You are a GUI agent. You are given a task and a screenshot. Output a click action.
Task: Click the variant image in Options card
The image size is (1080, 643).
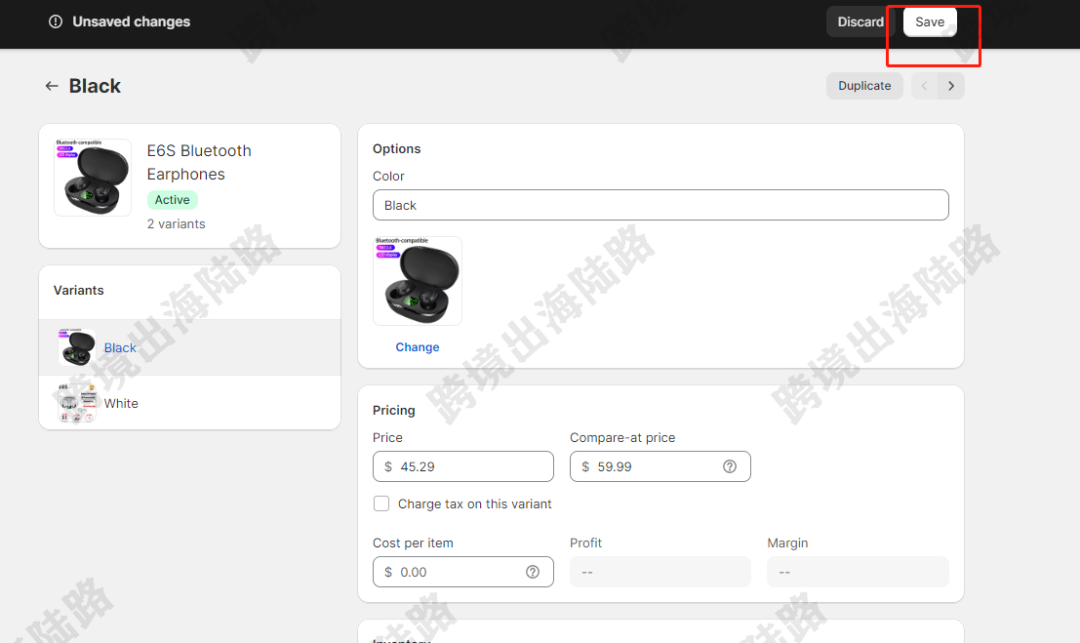[417, 281]
